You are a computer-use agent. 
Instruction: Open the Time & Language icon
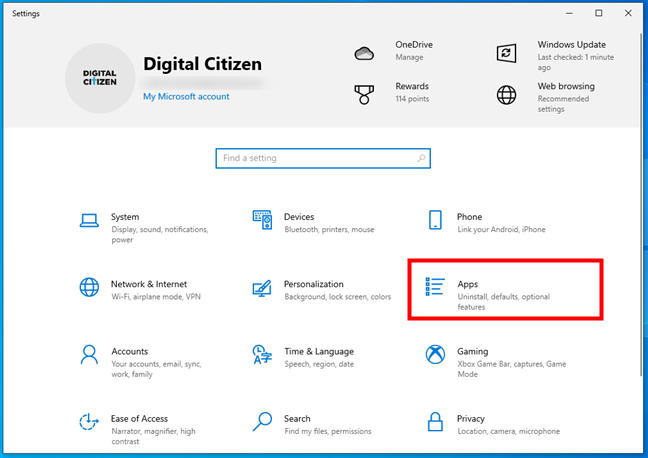coord(262,355)
